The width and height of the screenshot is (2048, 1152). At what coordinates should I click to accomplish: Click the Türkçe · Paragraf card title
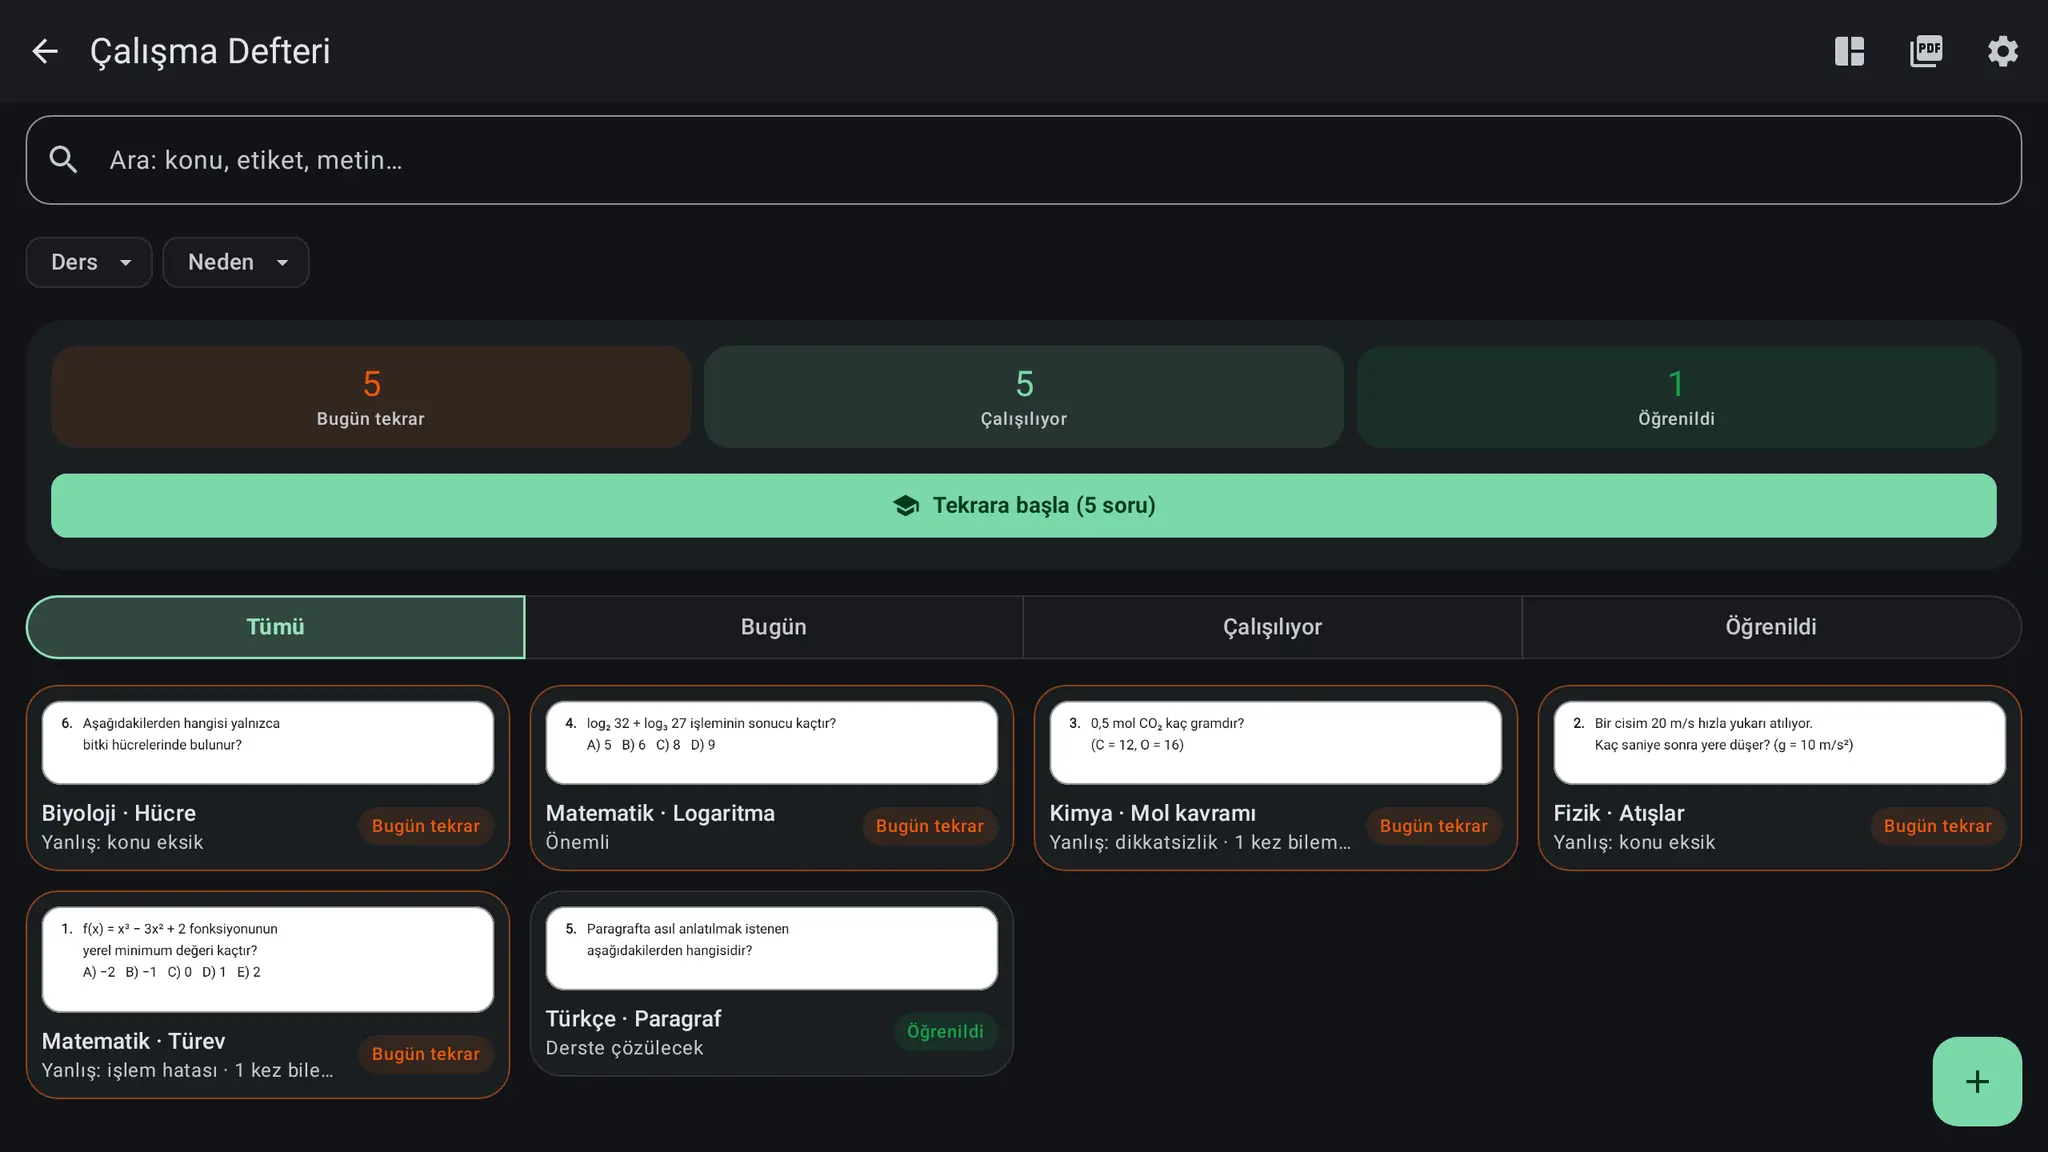633,1019
